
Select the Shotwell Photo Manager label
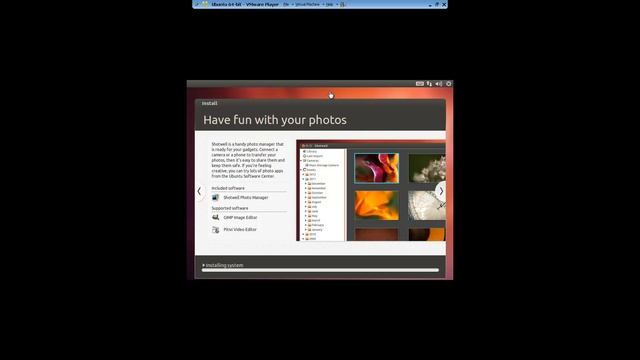pyautogui.click(x=246, y=198)
